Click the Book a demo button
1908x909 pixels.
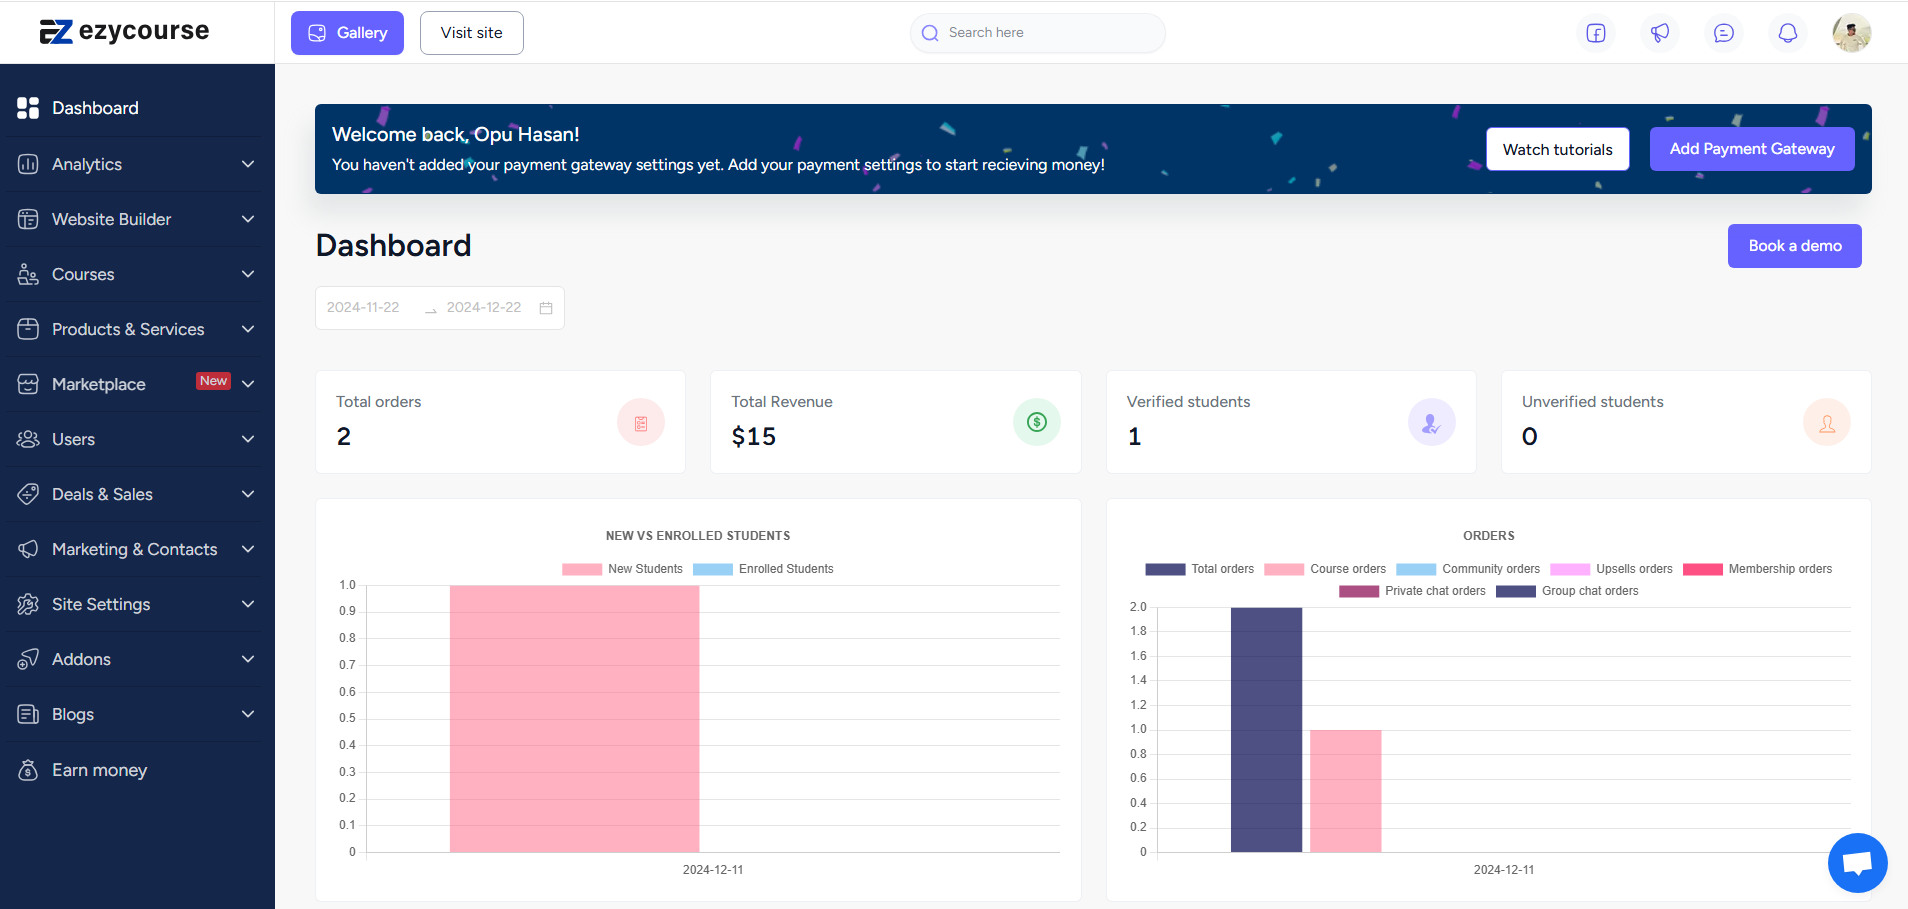tap(1795, 246)
